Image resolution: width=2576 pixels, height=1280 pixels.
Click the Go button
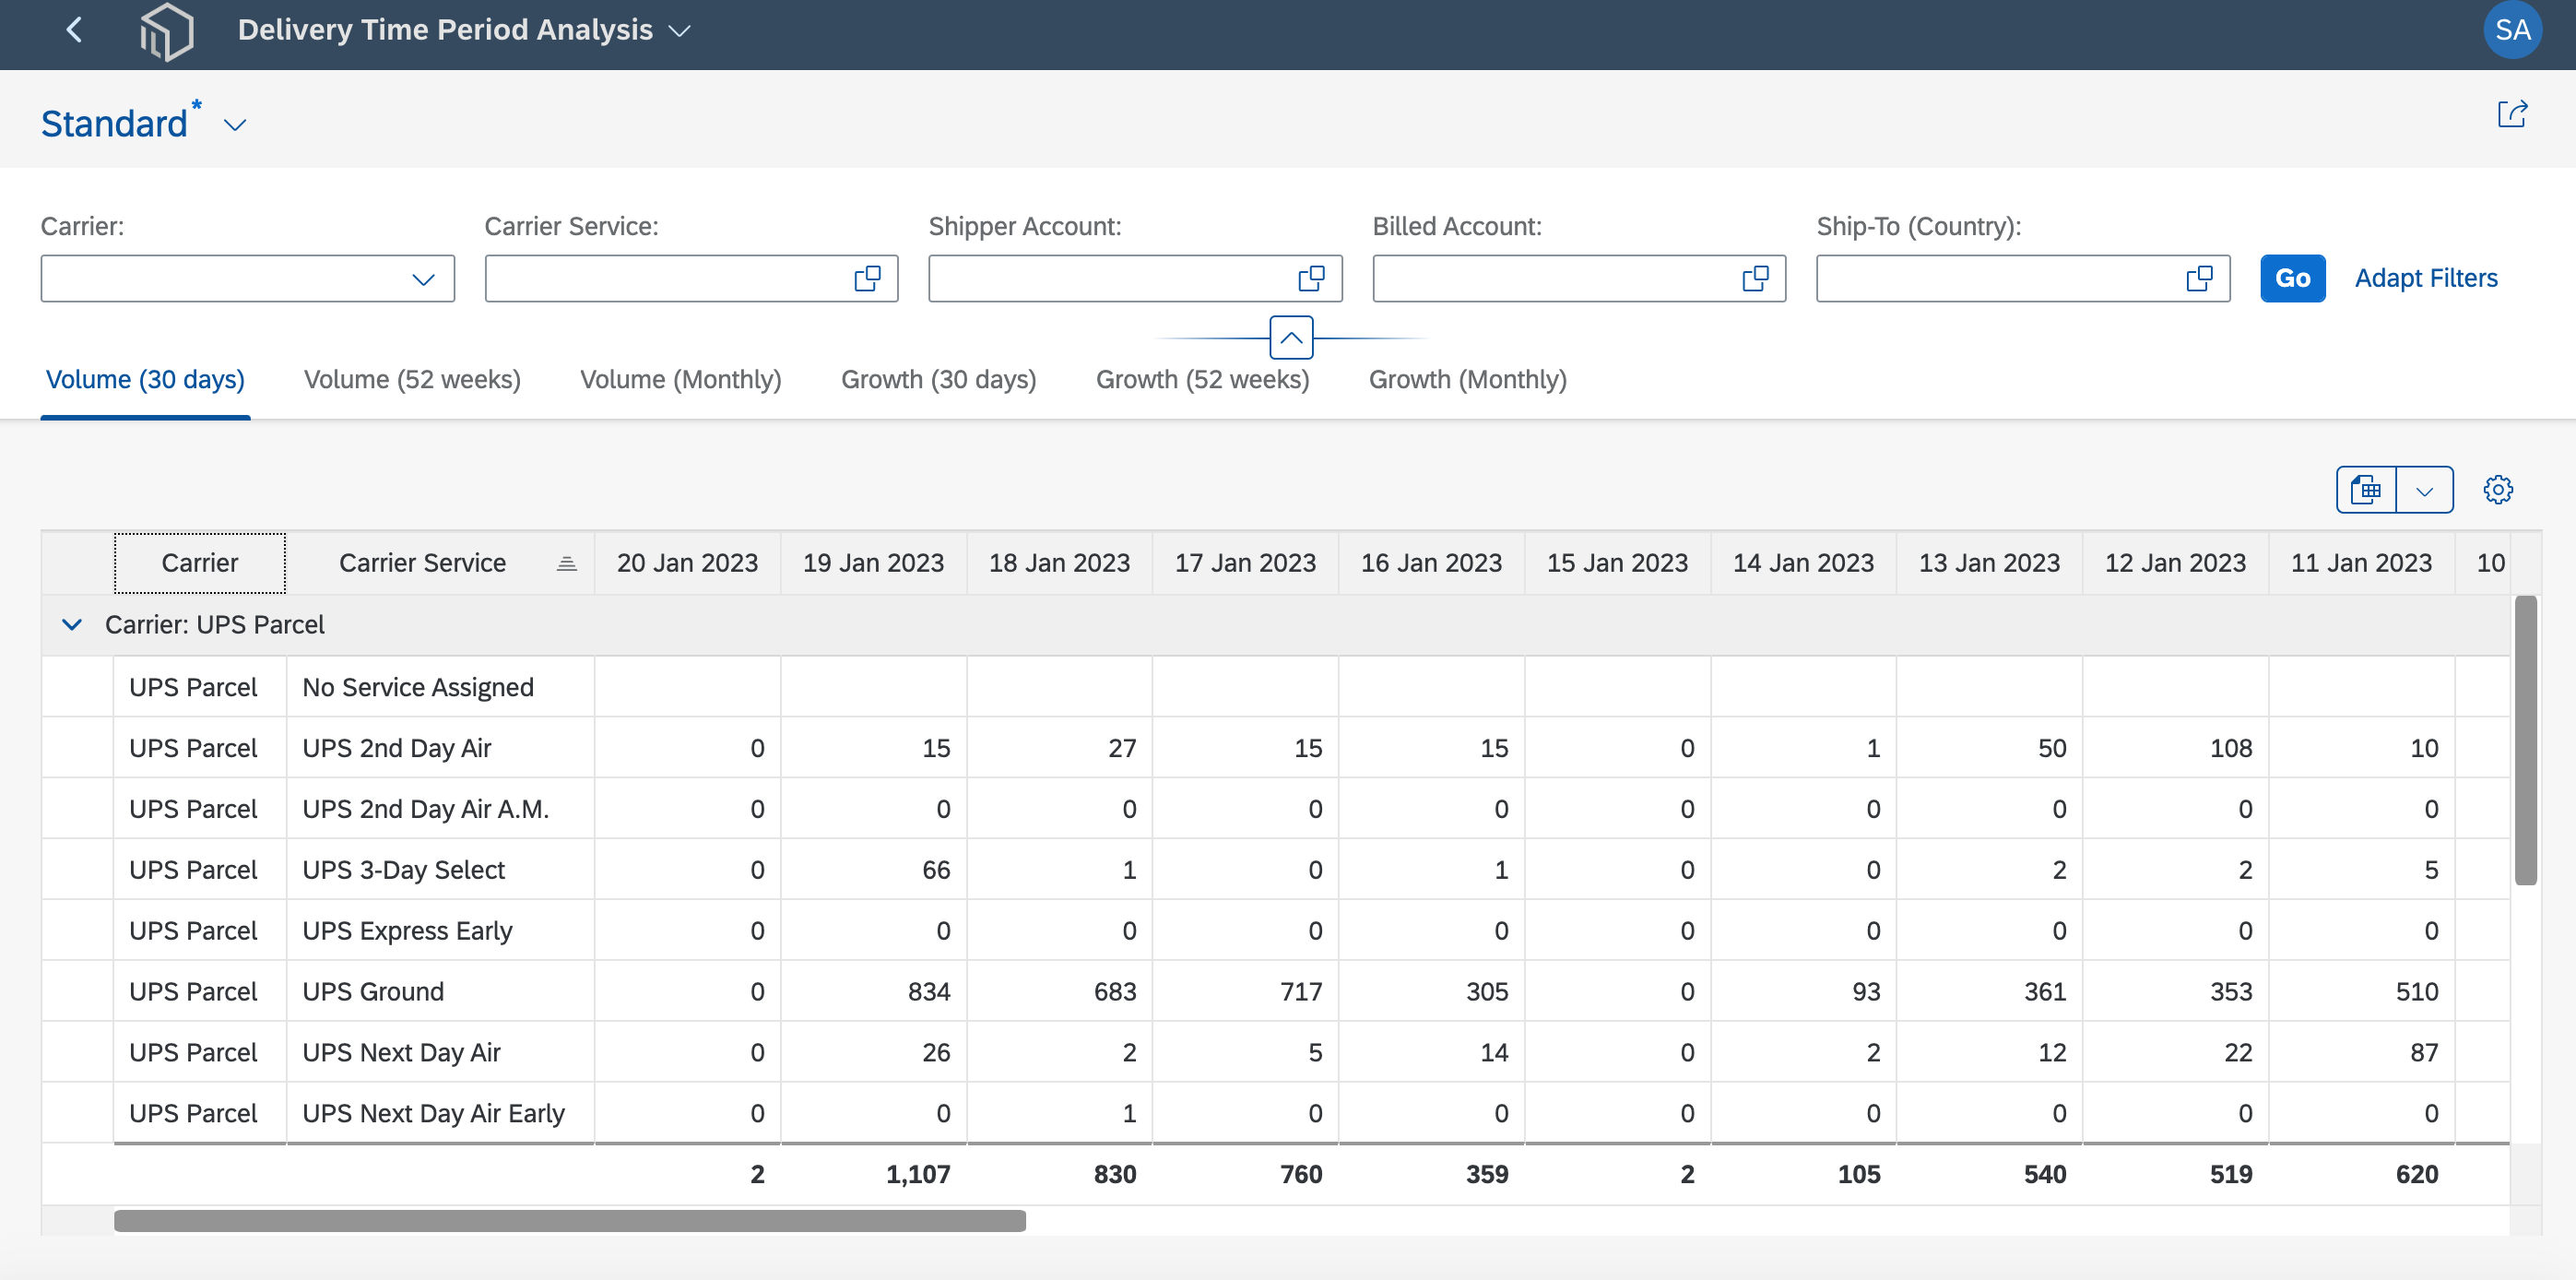[x=2292, y=278]
